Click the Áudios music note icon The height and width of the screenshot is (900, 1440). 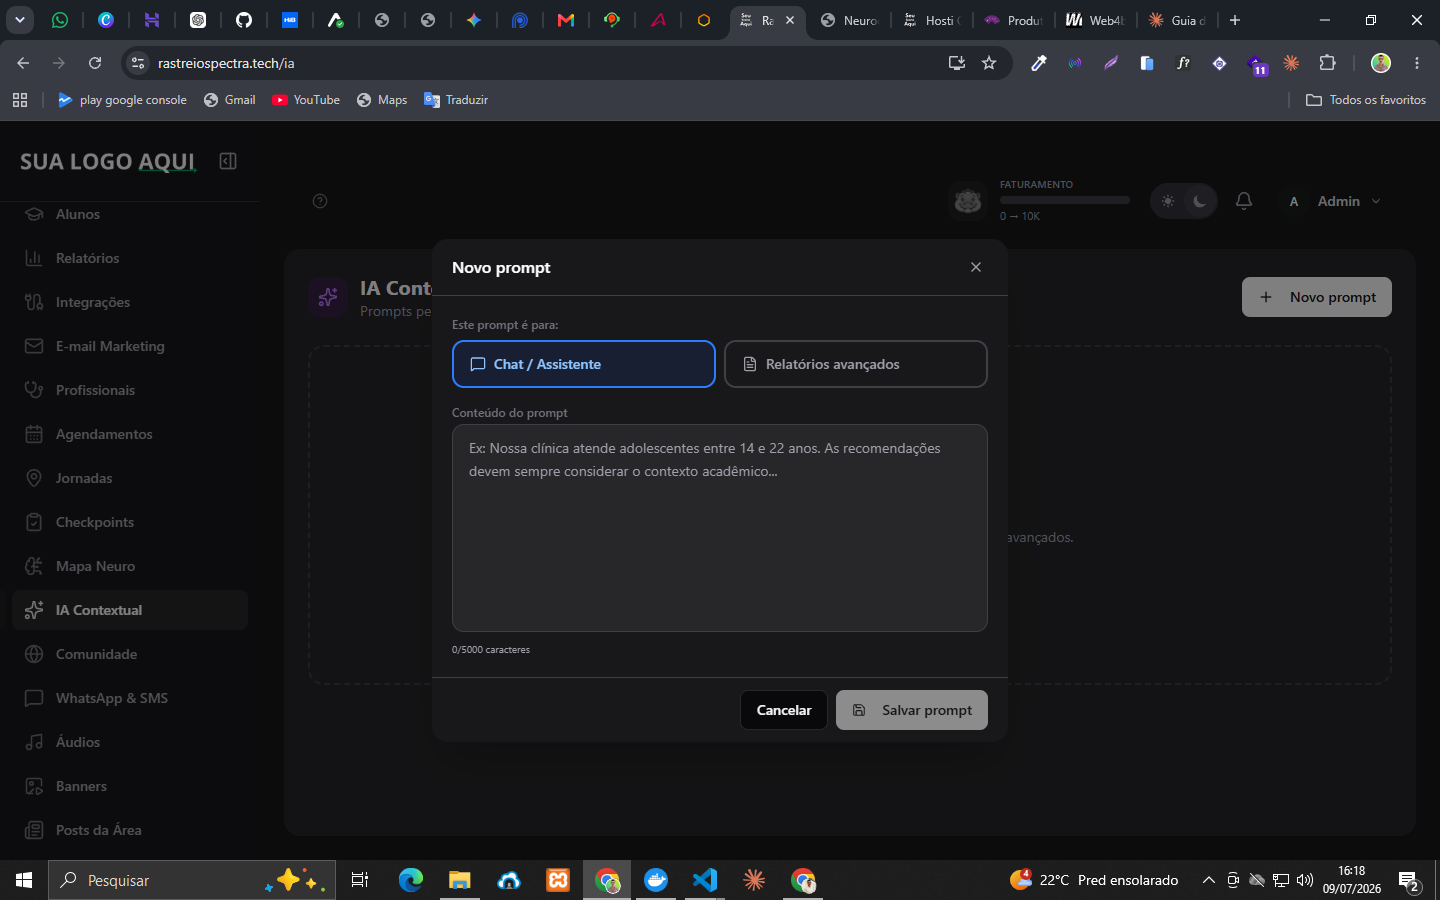(34, 742)
